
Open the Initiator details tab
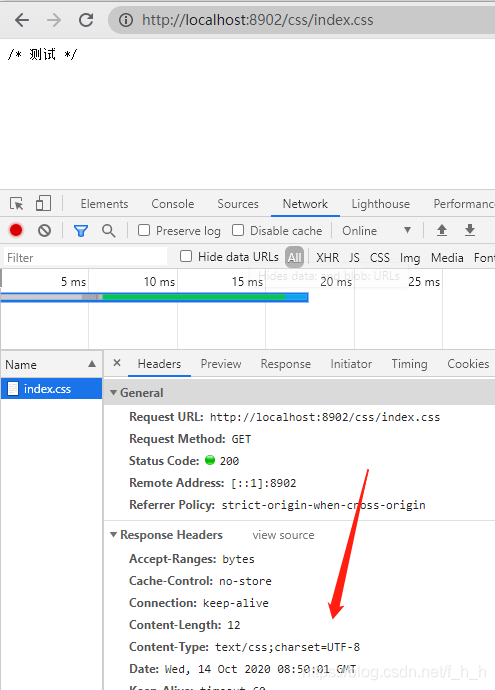pos(351,364)
